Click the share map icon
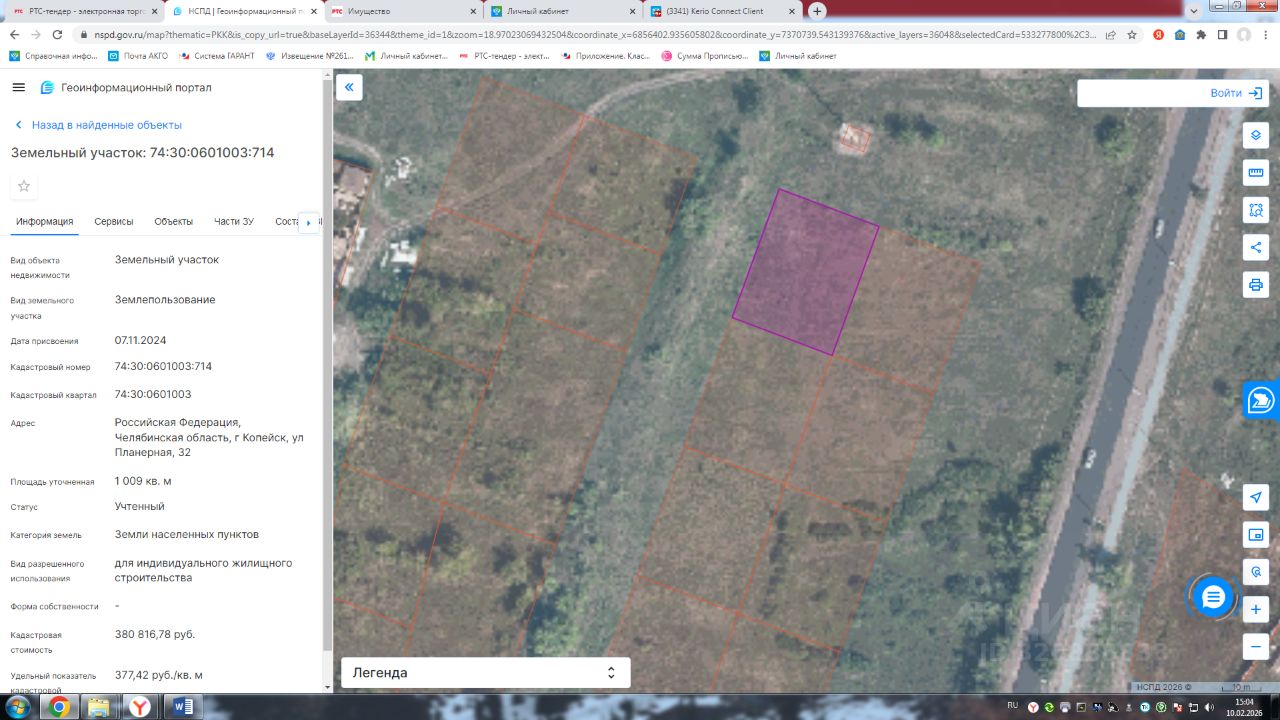Screen dimensions: 1280x720 (1256, 247)
